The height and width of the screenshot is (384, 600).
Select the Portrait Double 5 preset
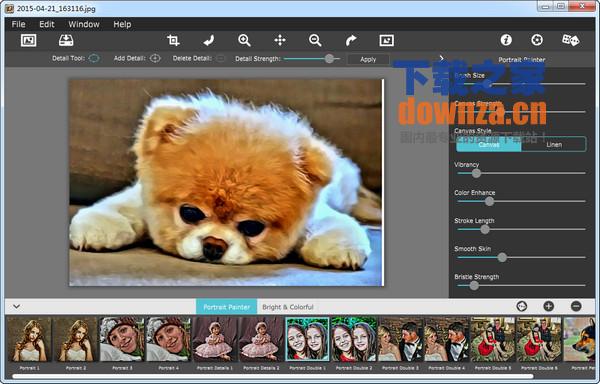[x=492, y=339]
